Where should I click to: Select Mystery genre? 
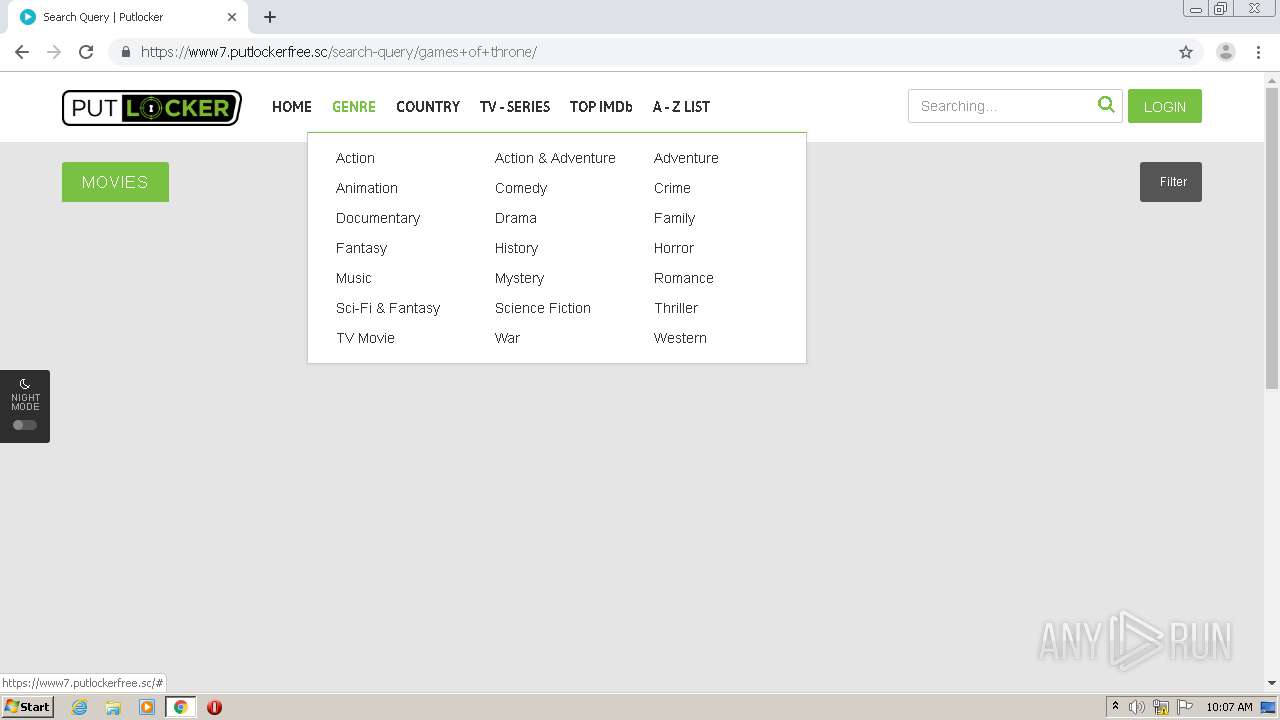(519, 278)
